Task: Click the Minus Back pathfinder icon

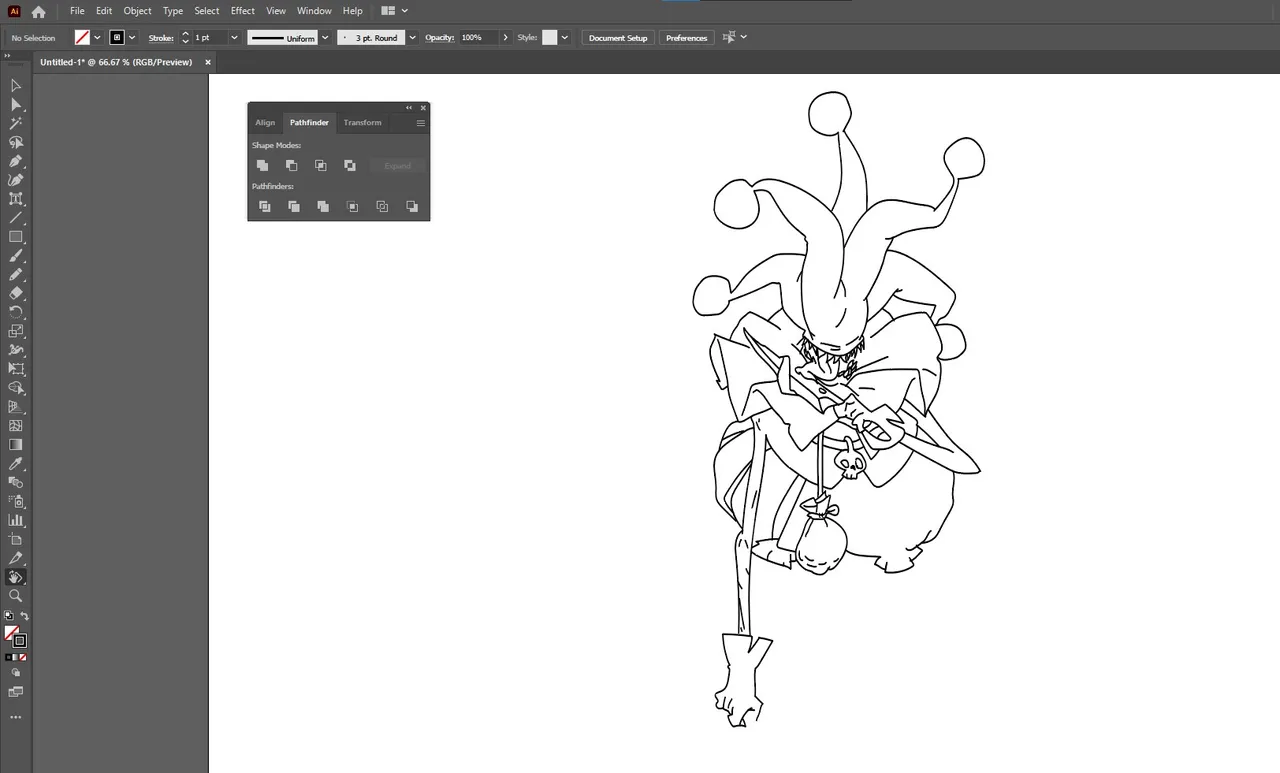Action: [411, 206]
